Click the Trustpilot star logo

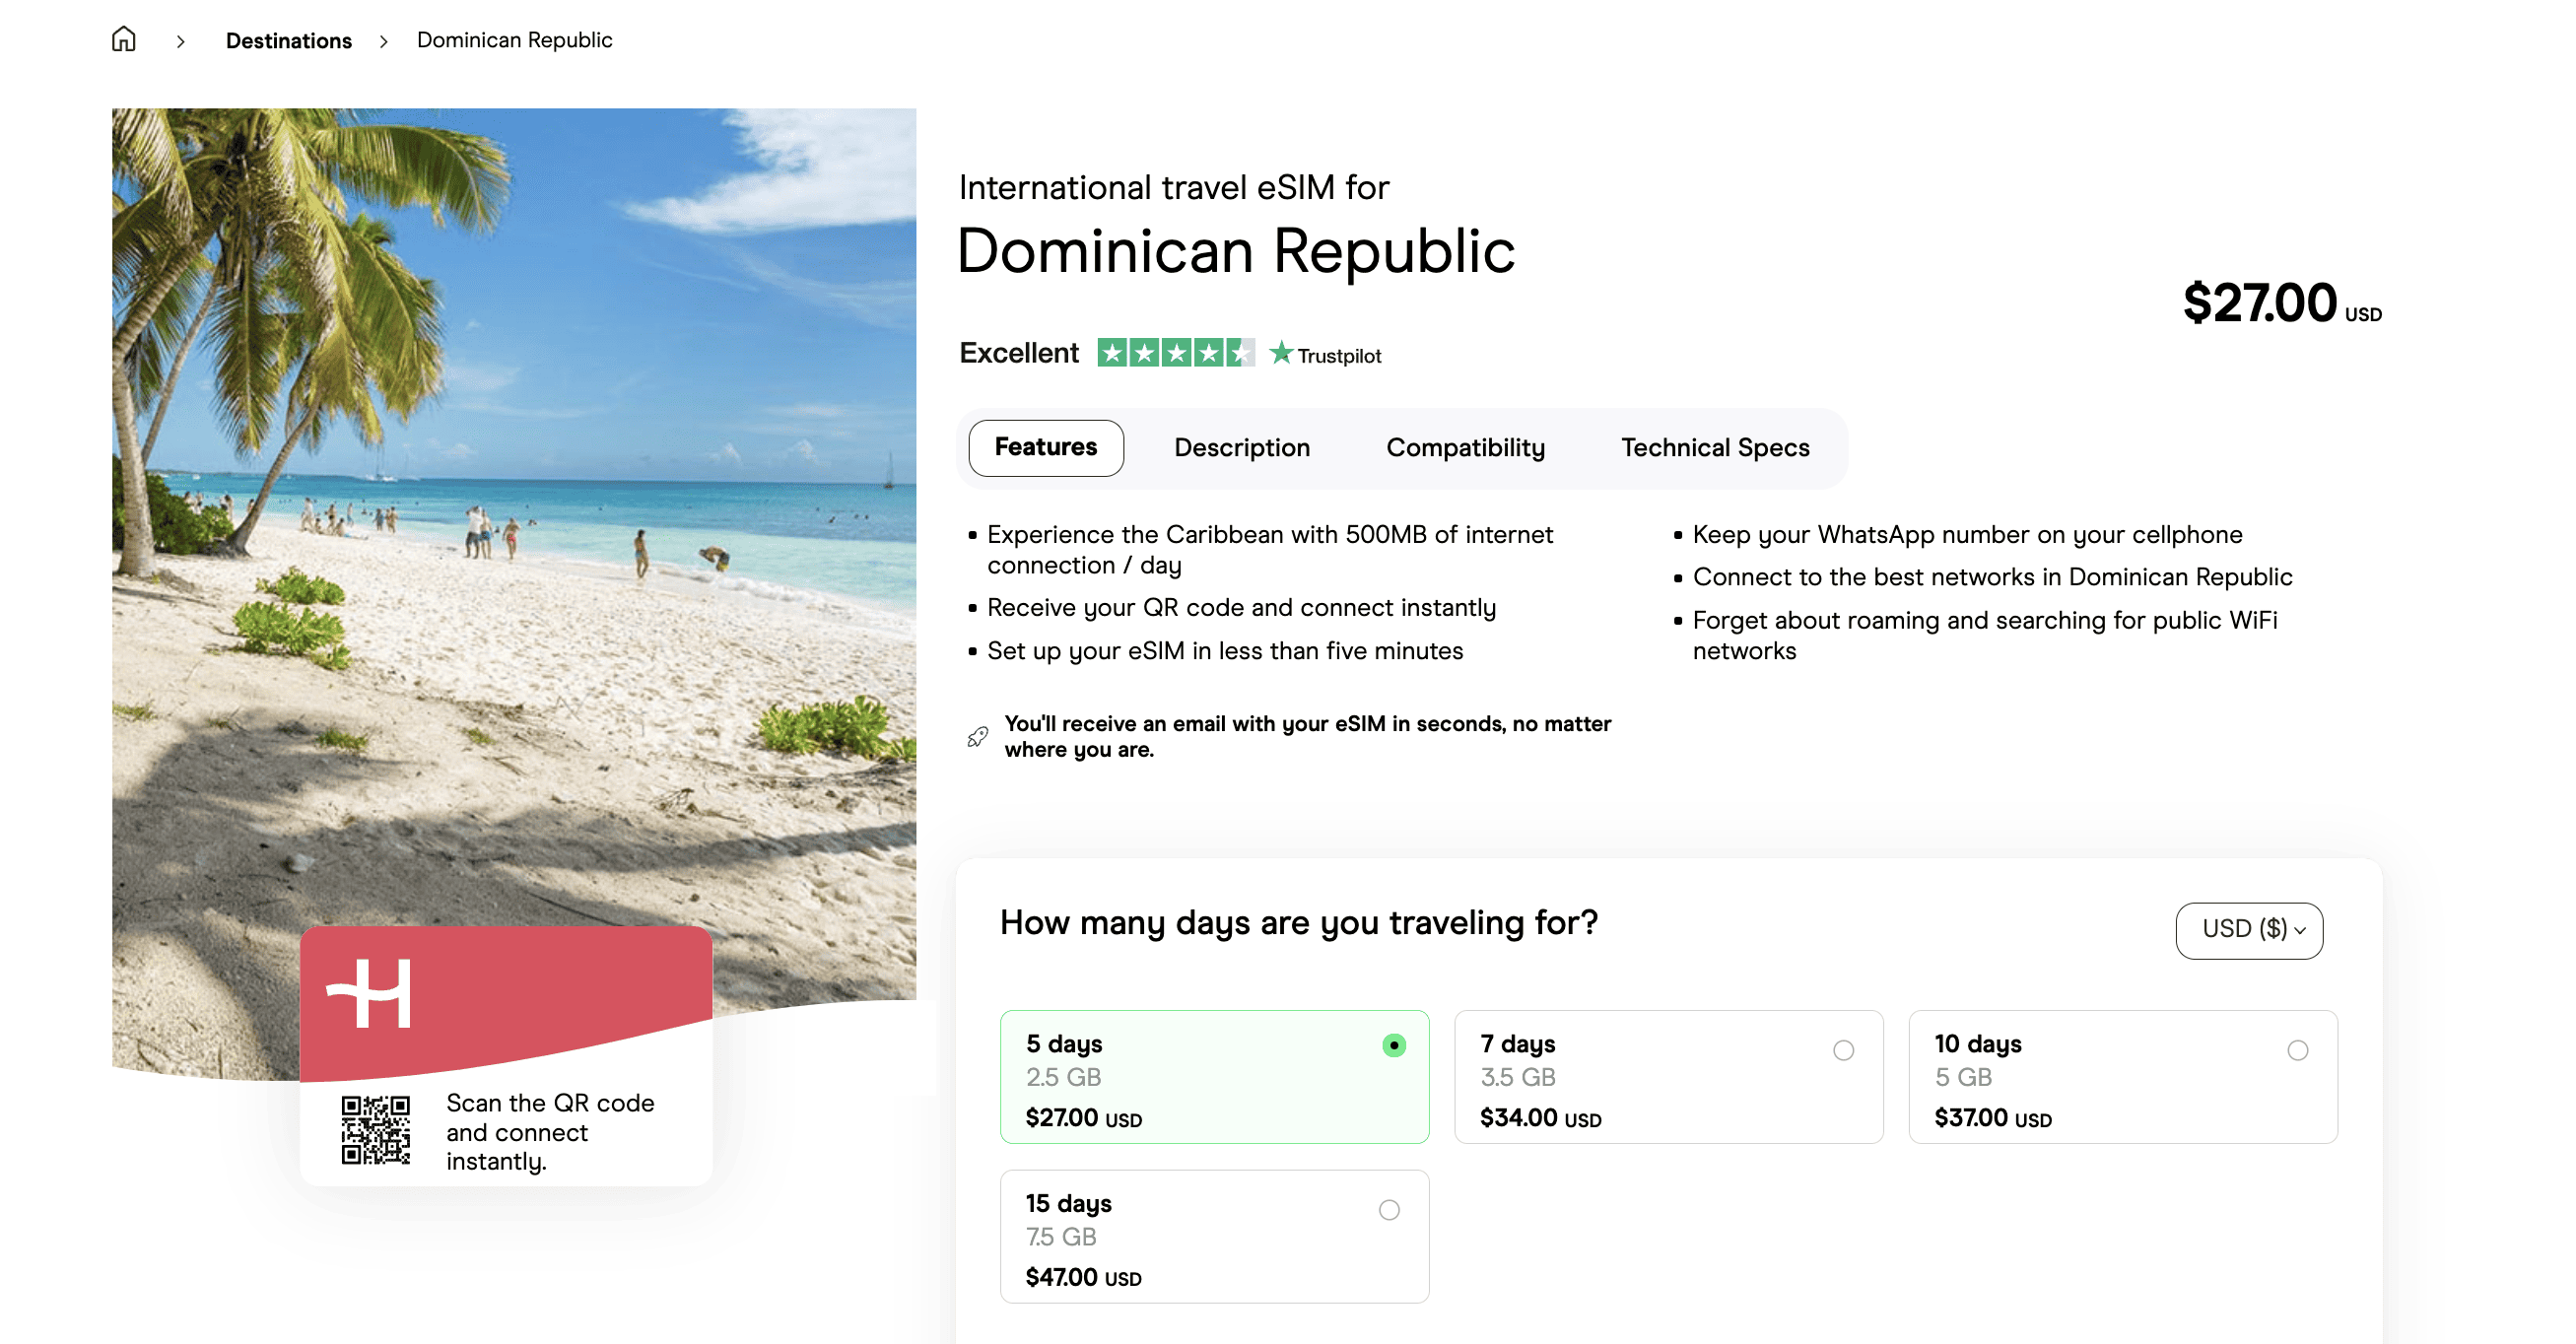(1281, 354)
